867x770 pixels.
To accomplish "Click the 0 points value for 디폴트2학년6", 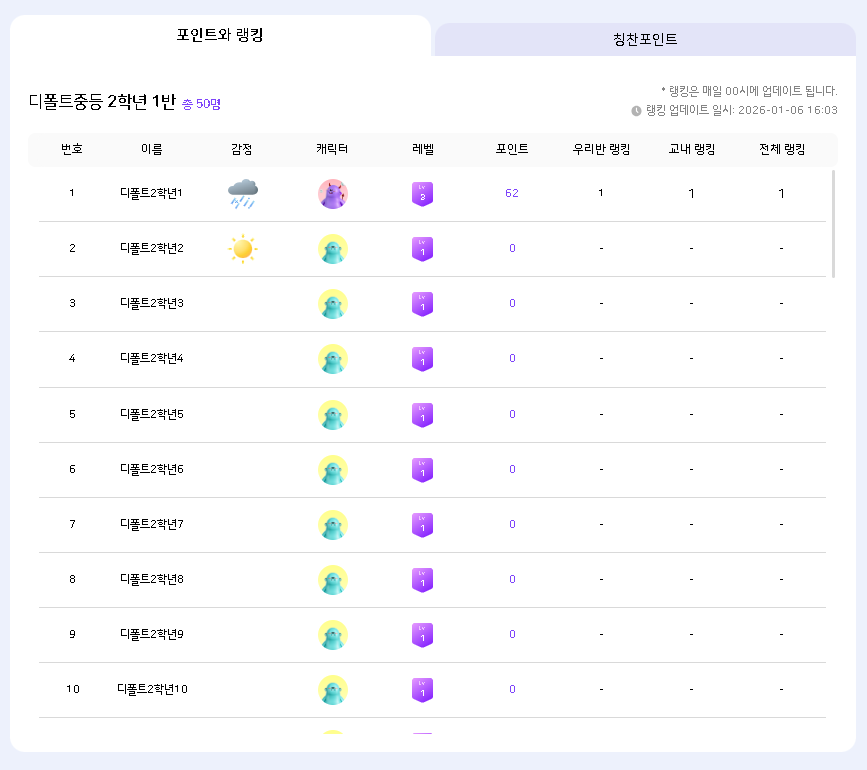I will tap(512, 469).
